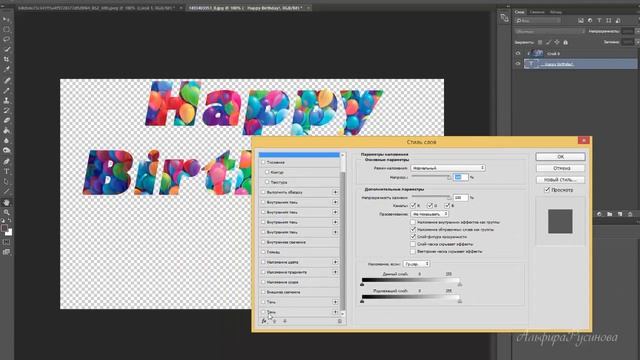640x360 pixels.
Task: Select the Horizontal Type tool
Action: (x=7, y=171)
